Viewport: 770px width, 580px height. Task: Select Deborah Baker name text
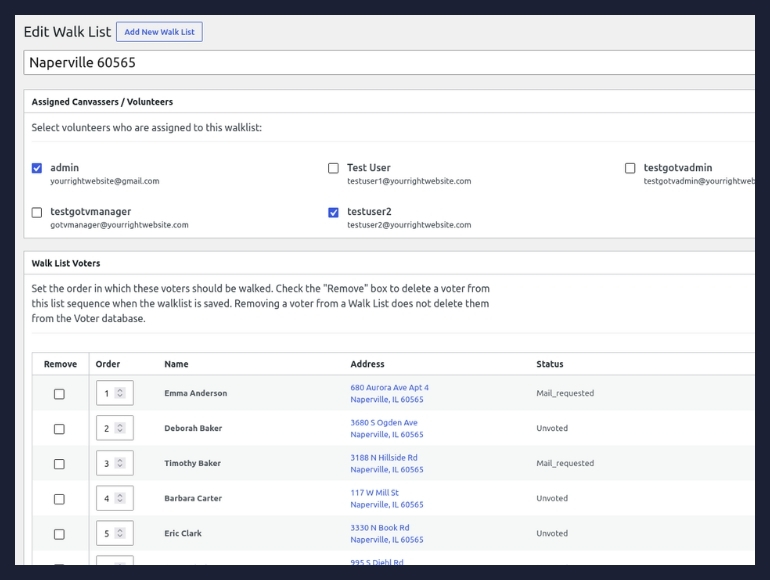tap(193, 428)
